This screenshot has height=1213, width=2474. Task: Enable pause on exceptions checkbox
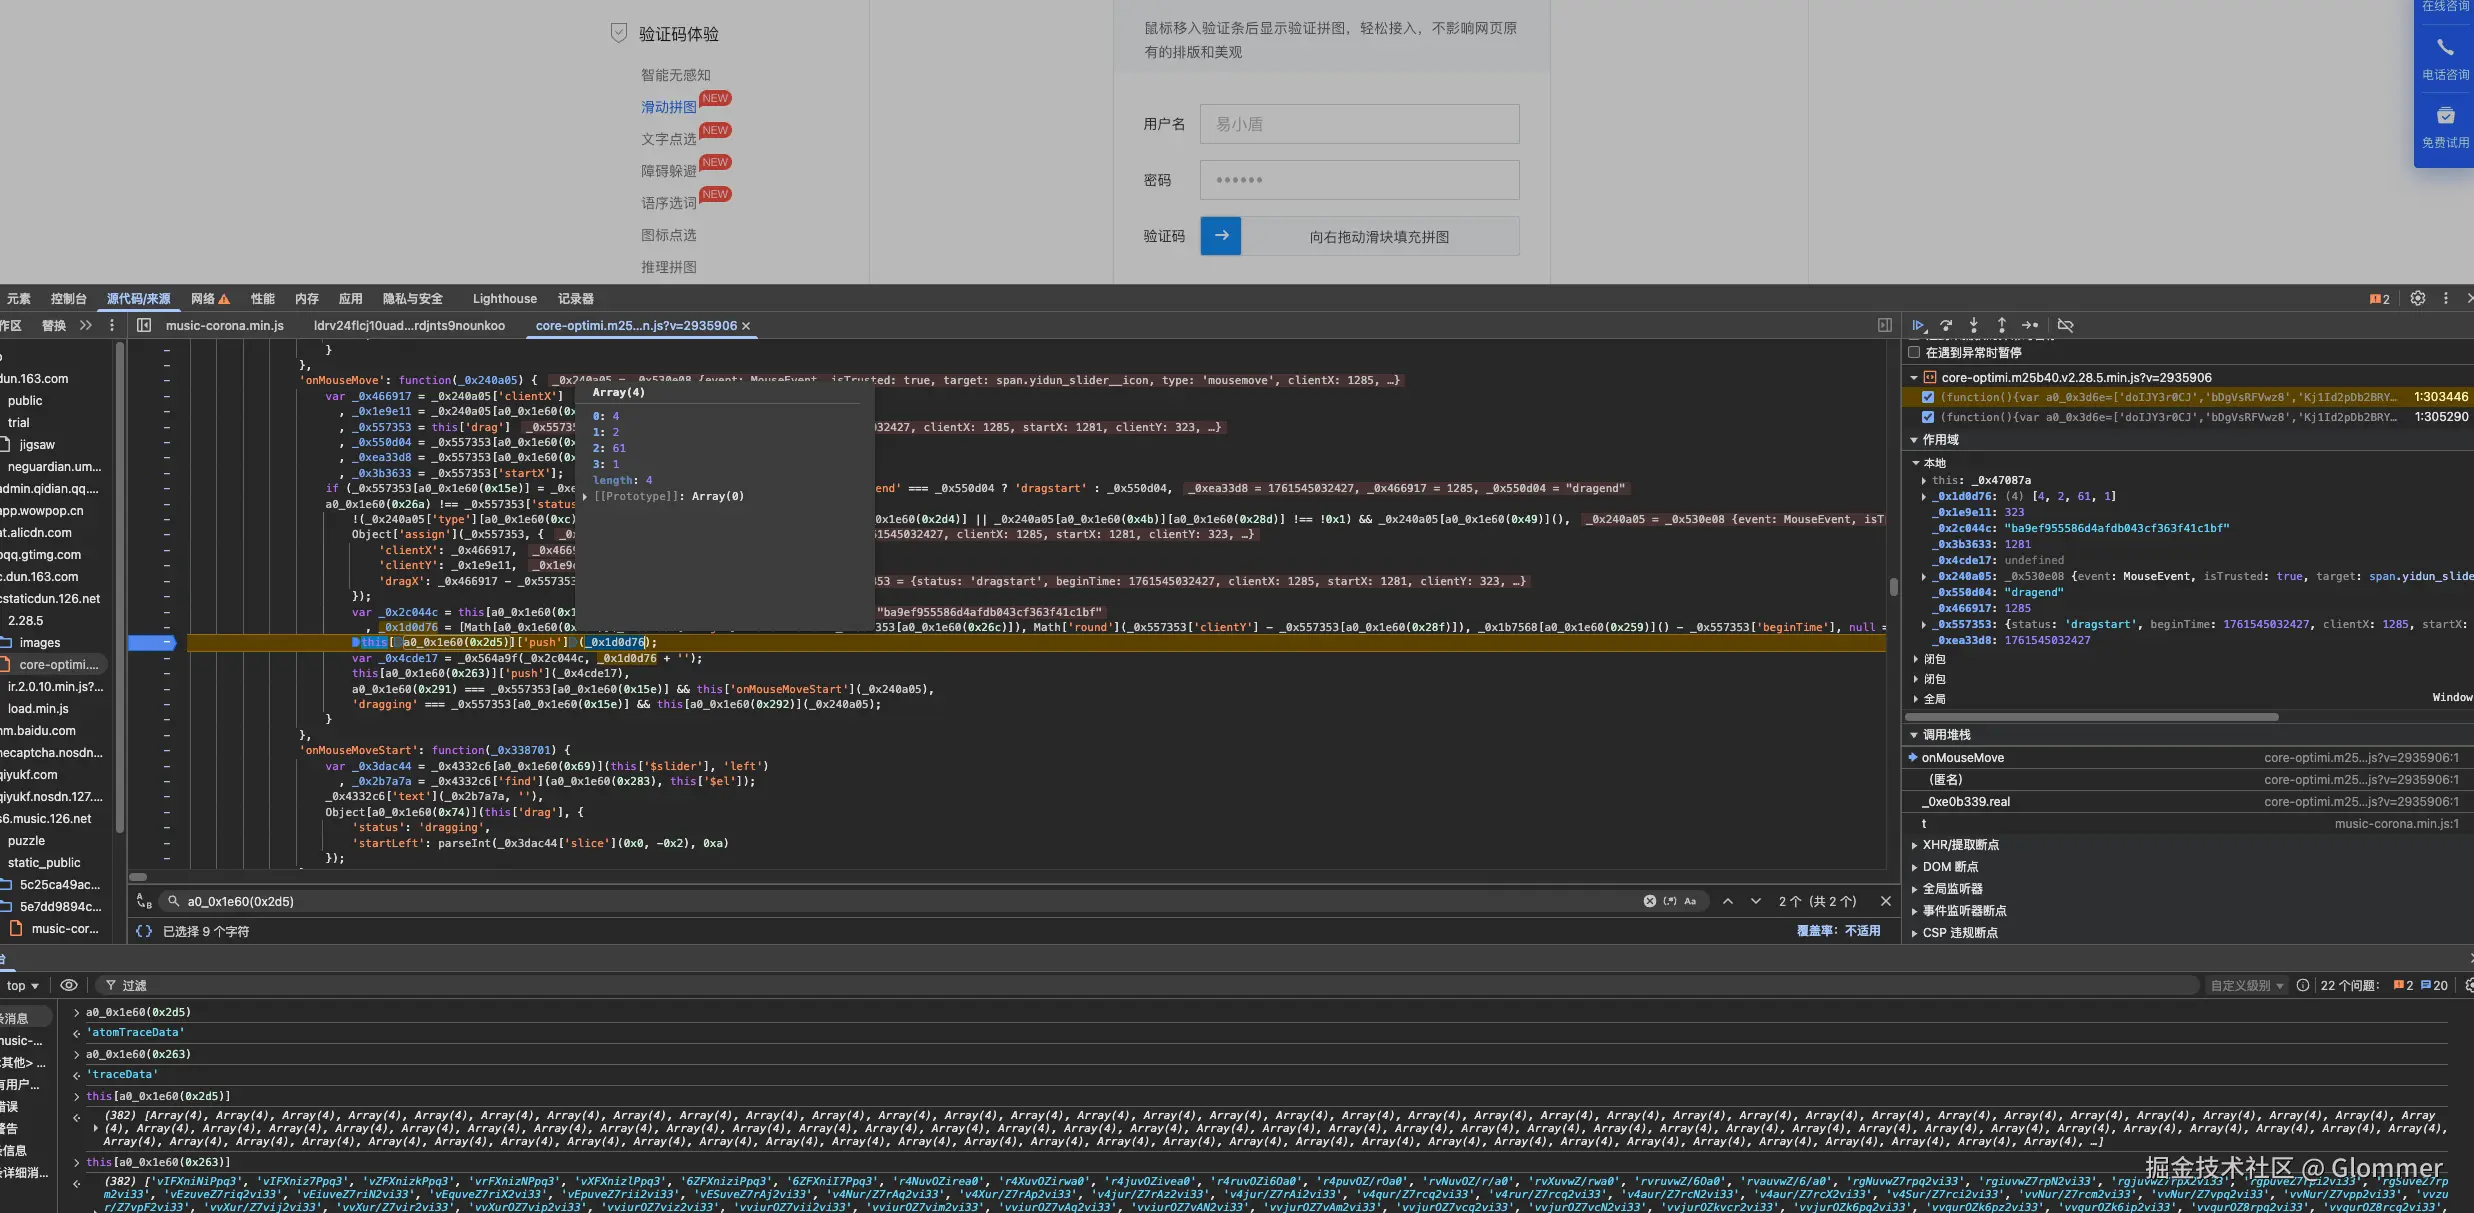[1914, 352]
